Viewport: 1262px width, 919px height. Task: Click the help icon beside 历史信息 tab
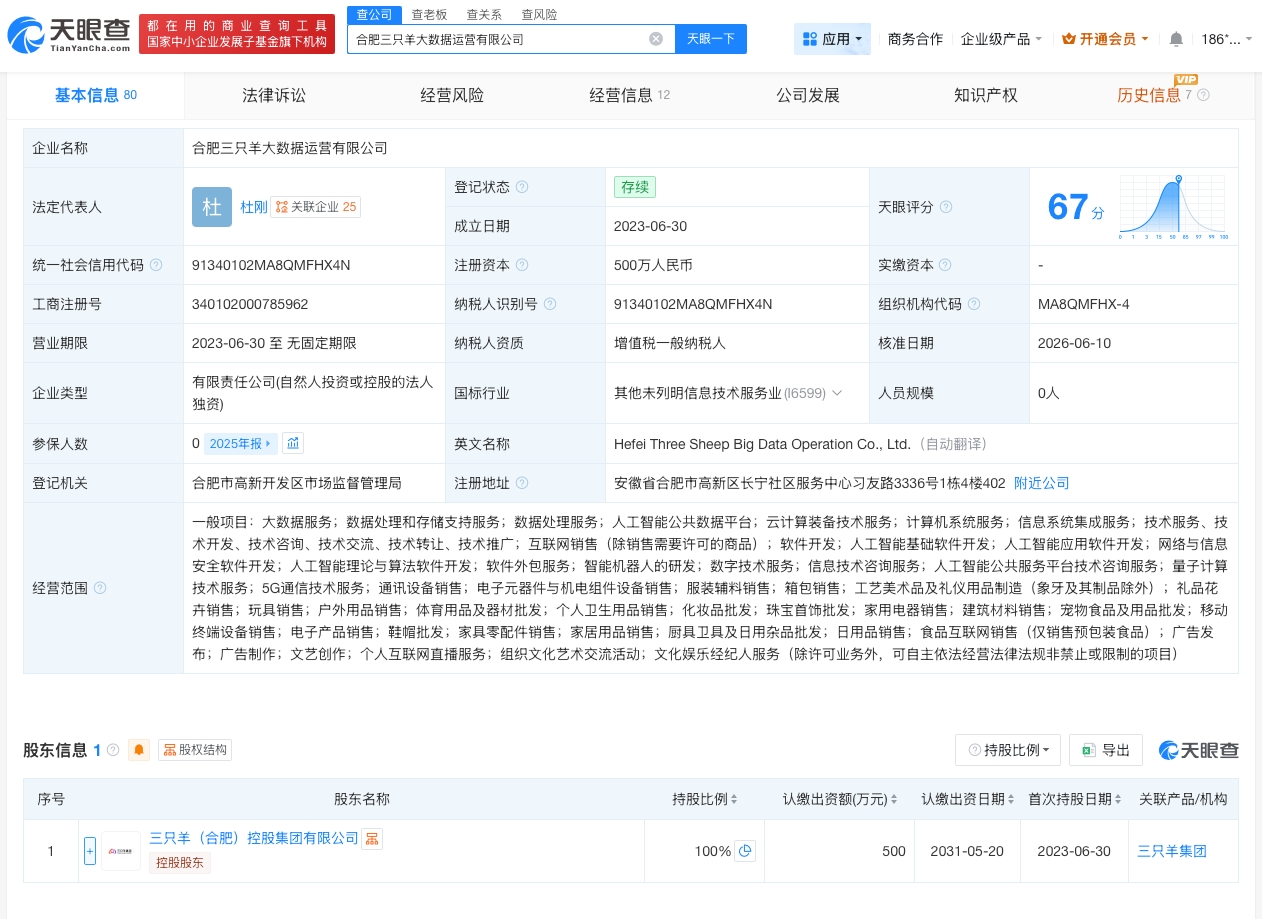click(1203, 95)
